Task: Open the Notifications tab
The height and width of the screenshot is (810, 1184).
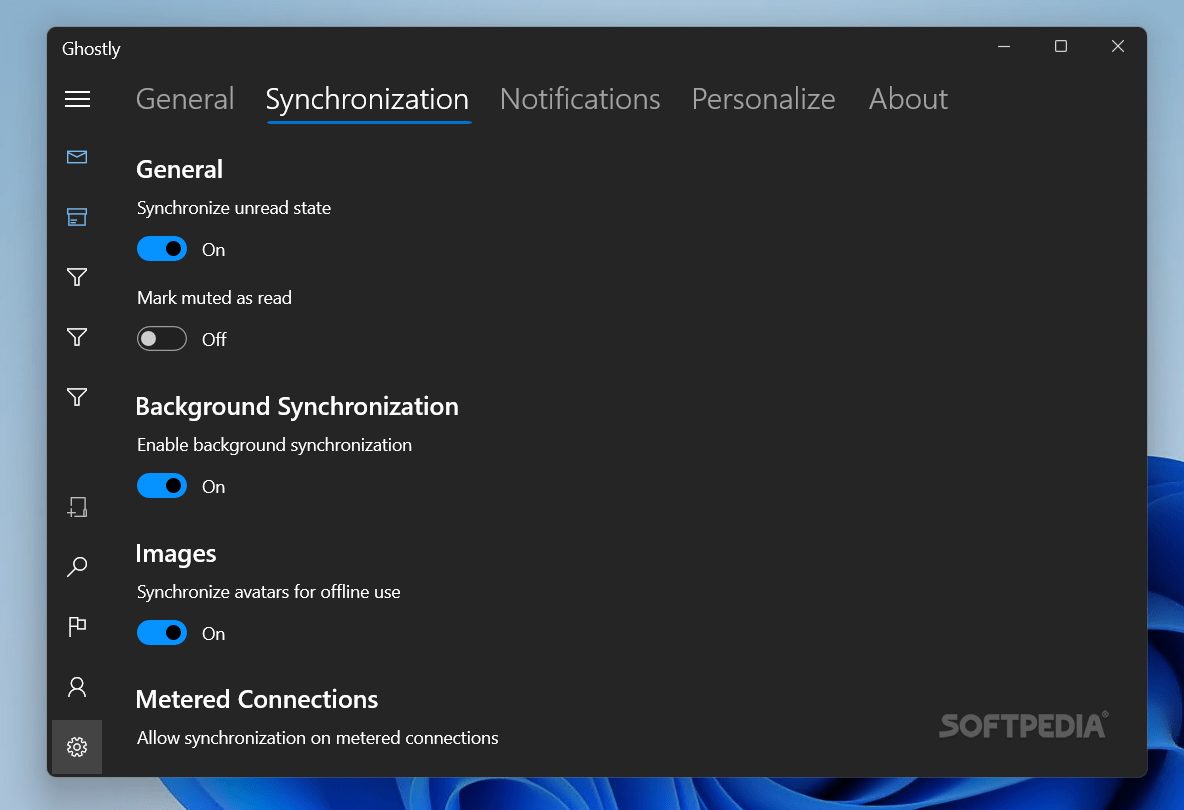Action: click(580, 99)
